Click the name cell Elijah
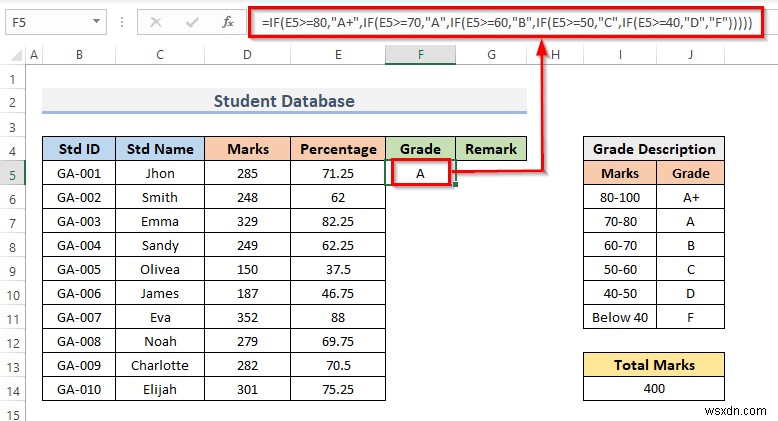 [x=160, y=389]
